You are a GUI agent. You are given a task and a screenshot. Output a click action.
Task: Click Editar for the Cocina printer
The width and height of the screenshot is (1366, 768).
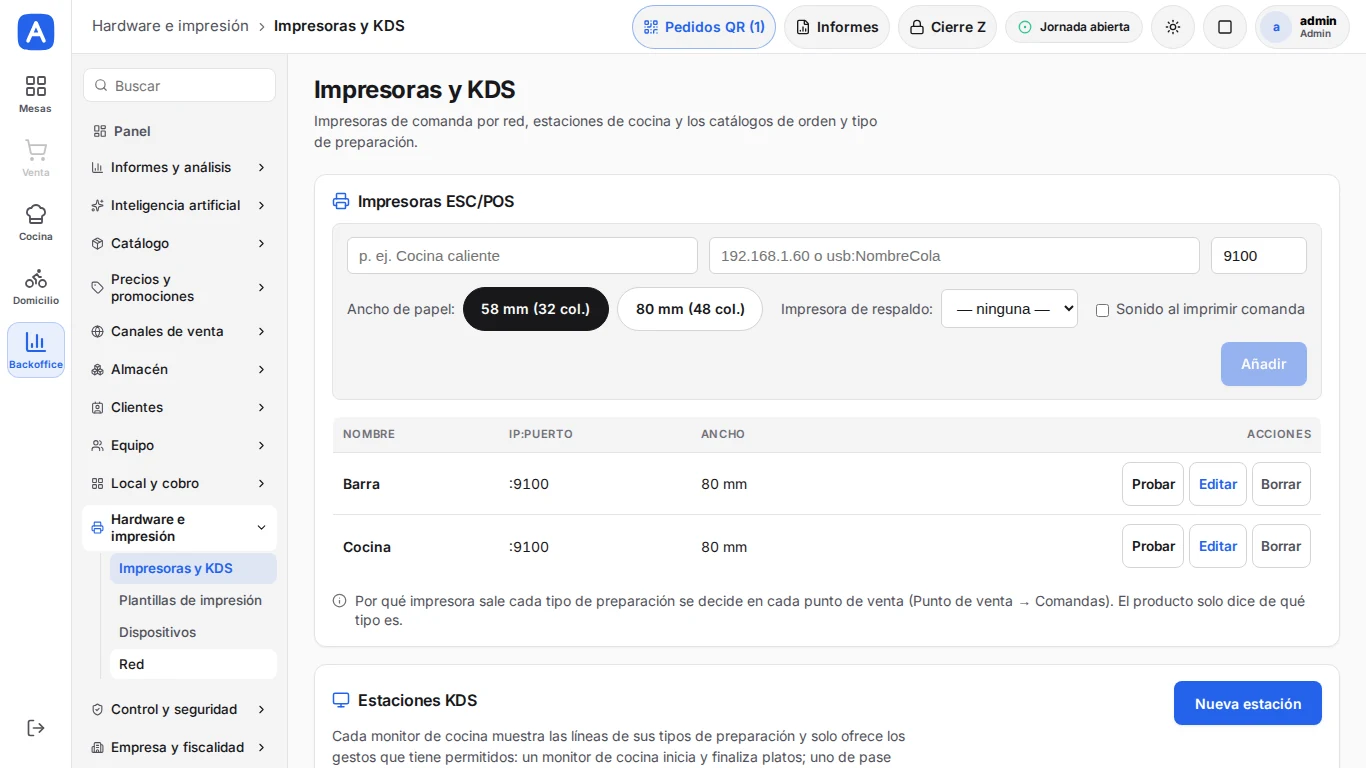pyautogui.click(x=1218, y=546)
